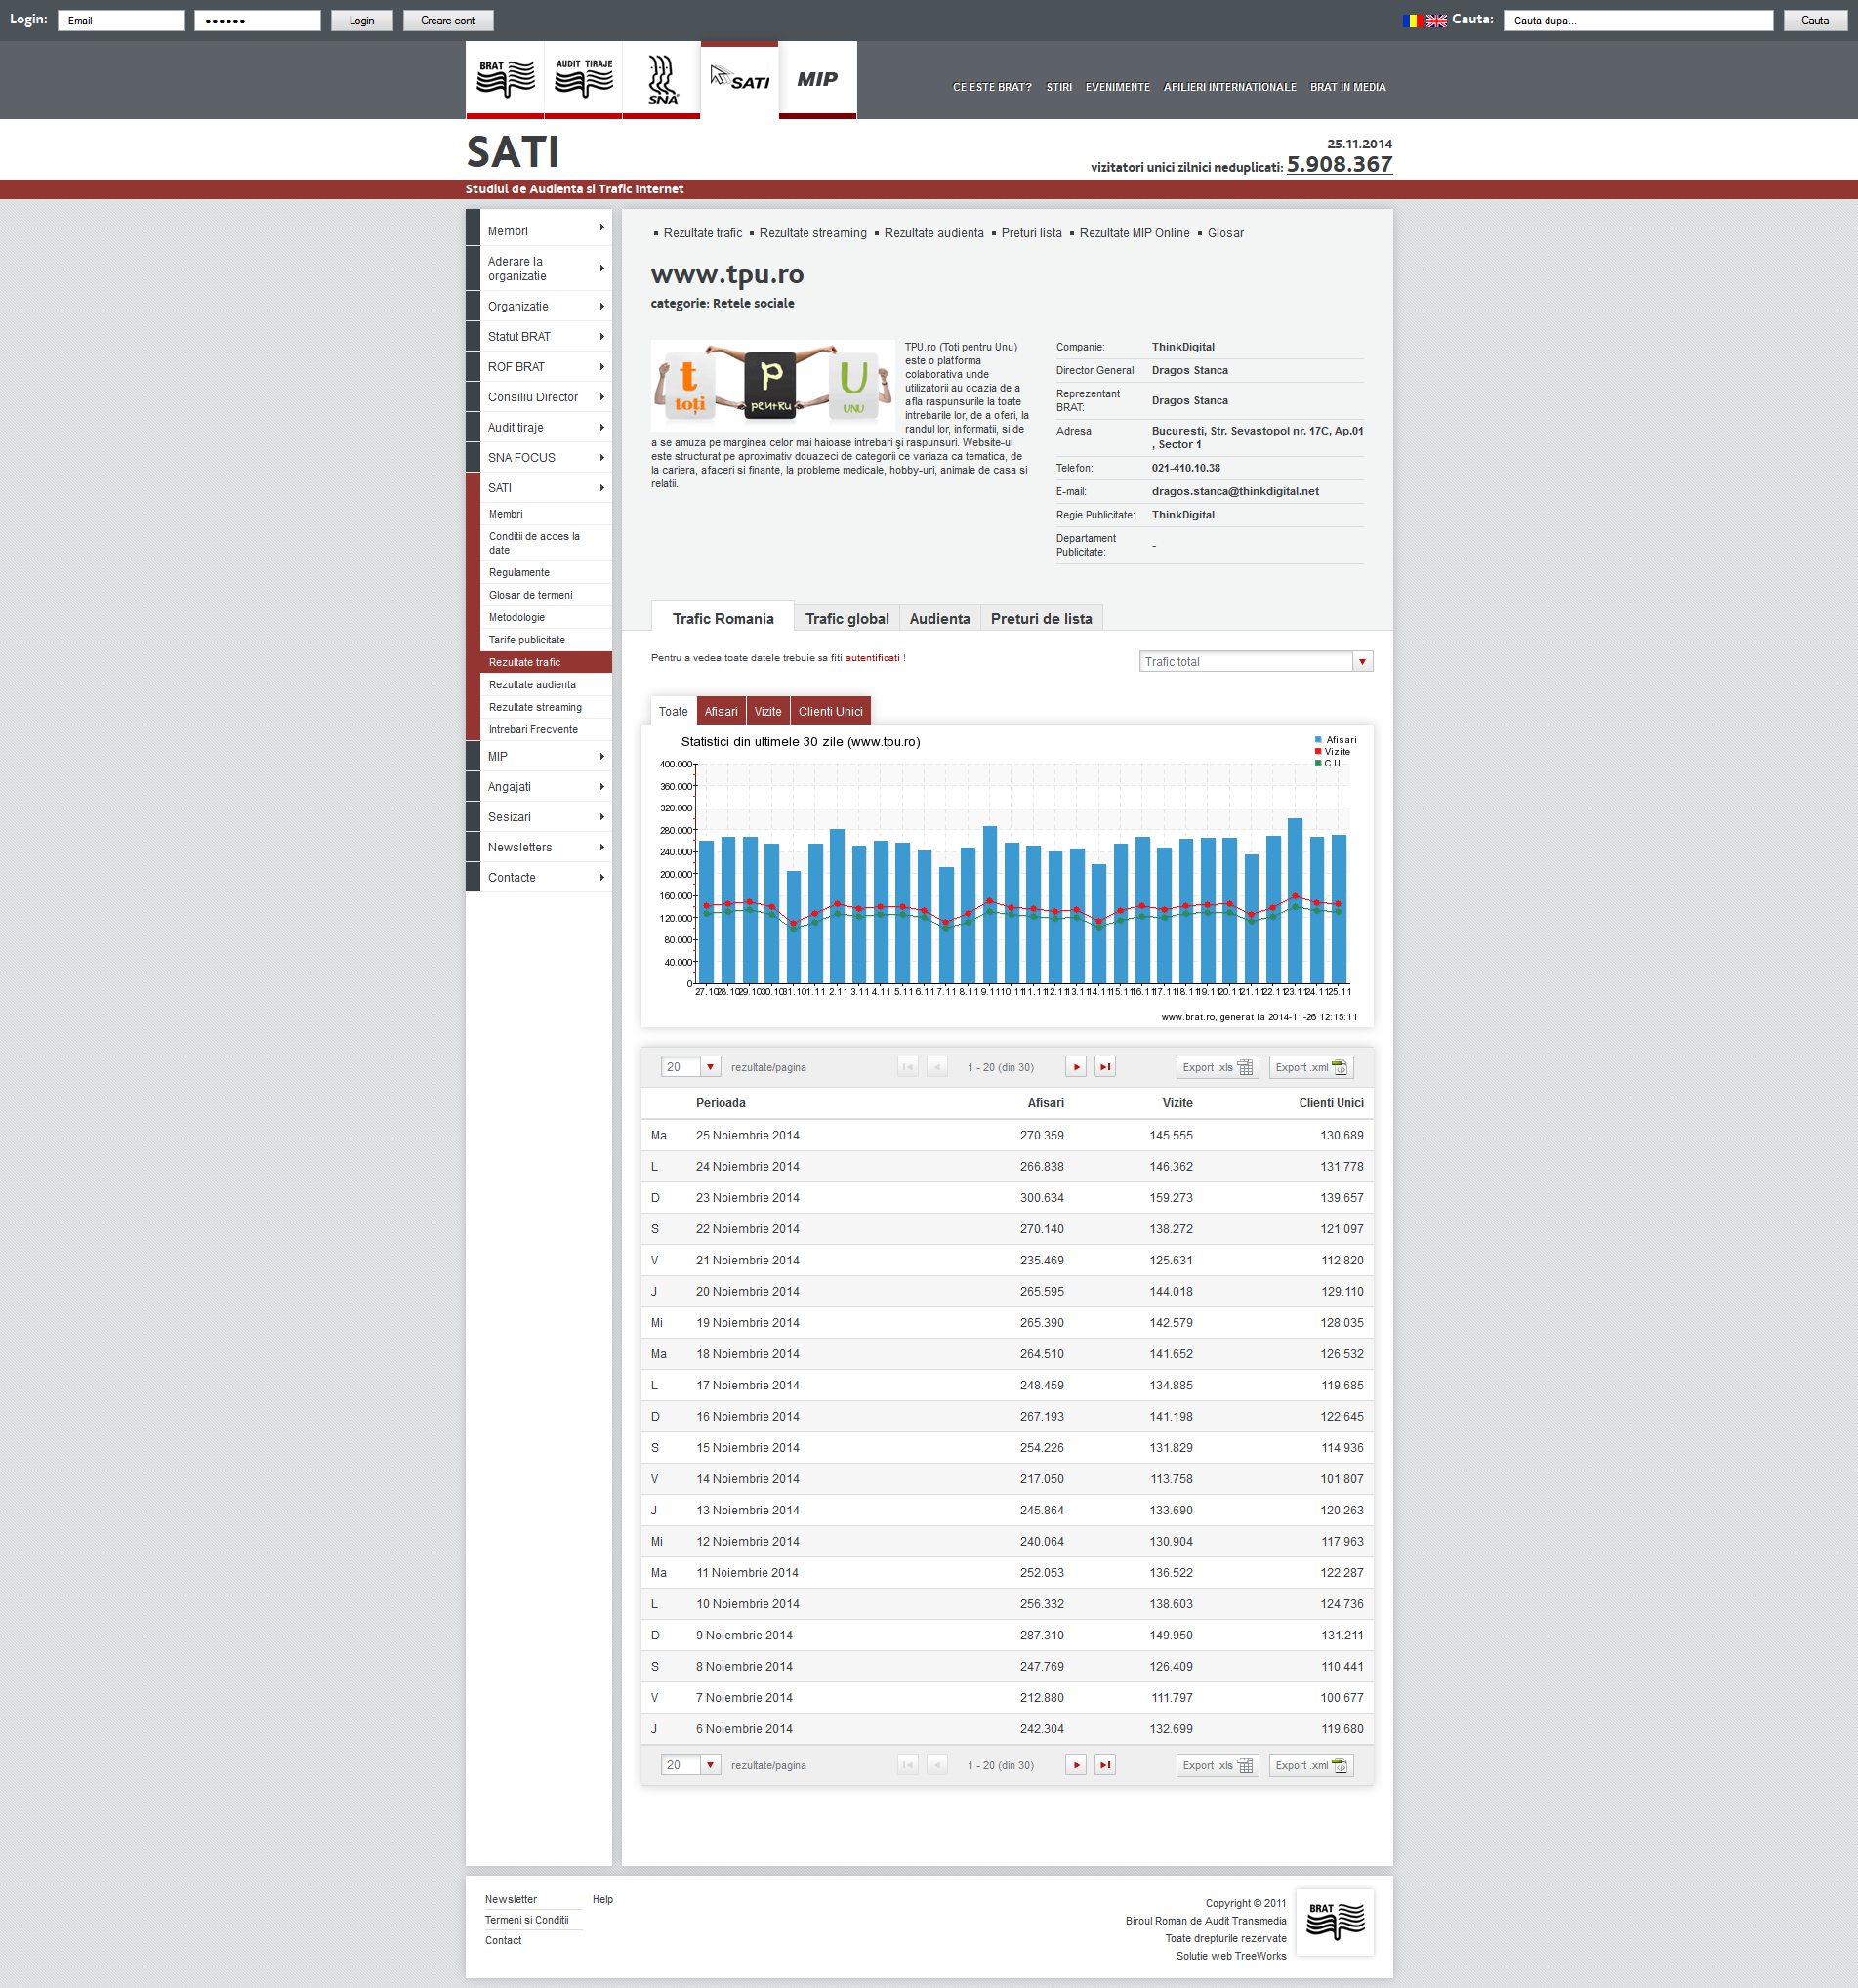Focus the password login field
The image size is (1858, 1988).
(x=257, y=20)
